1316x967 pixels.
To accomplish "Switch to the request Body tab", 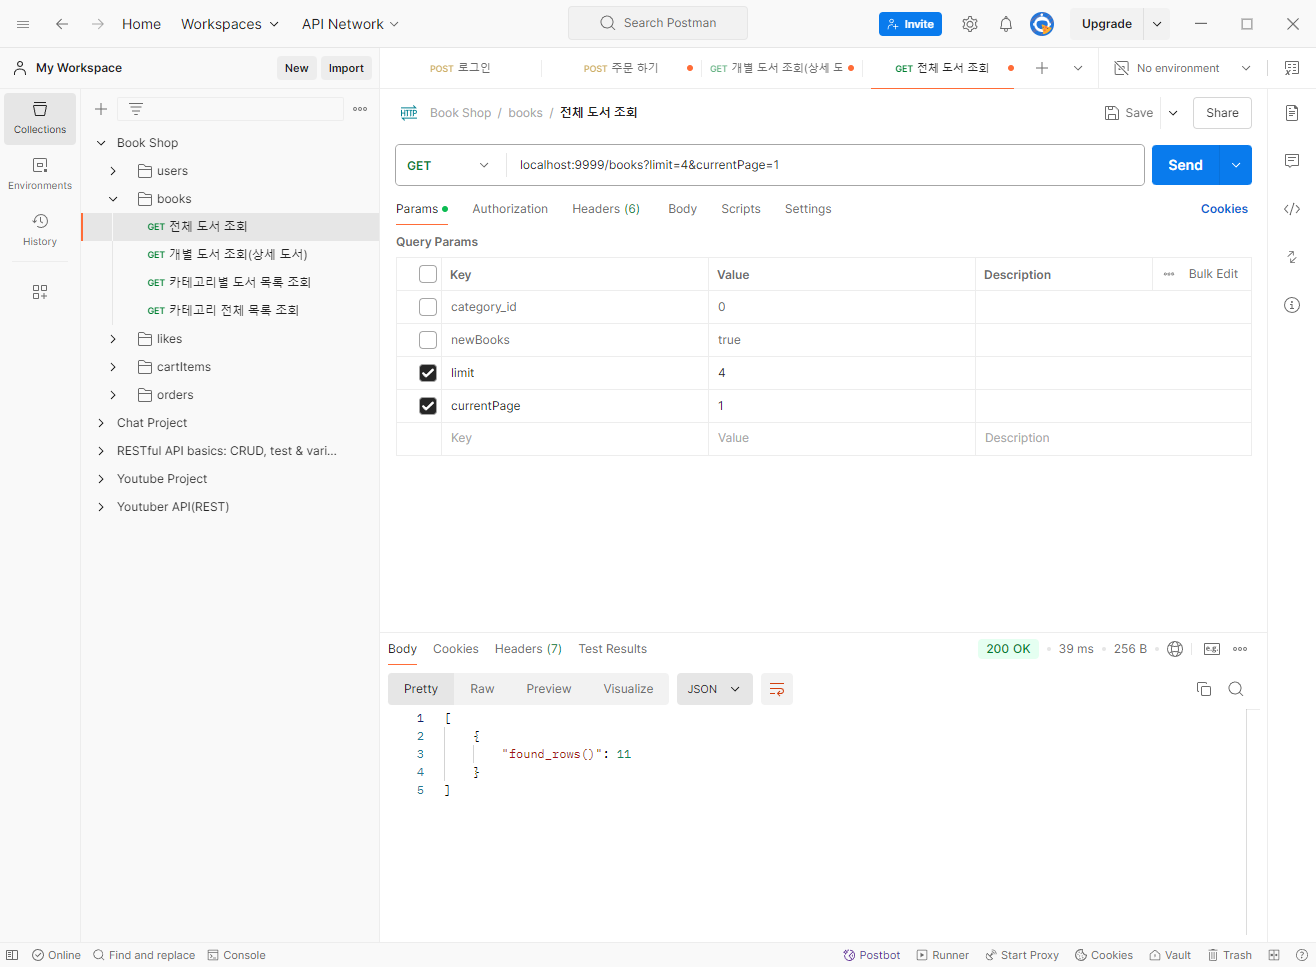I will (x=683, y=209).
